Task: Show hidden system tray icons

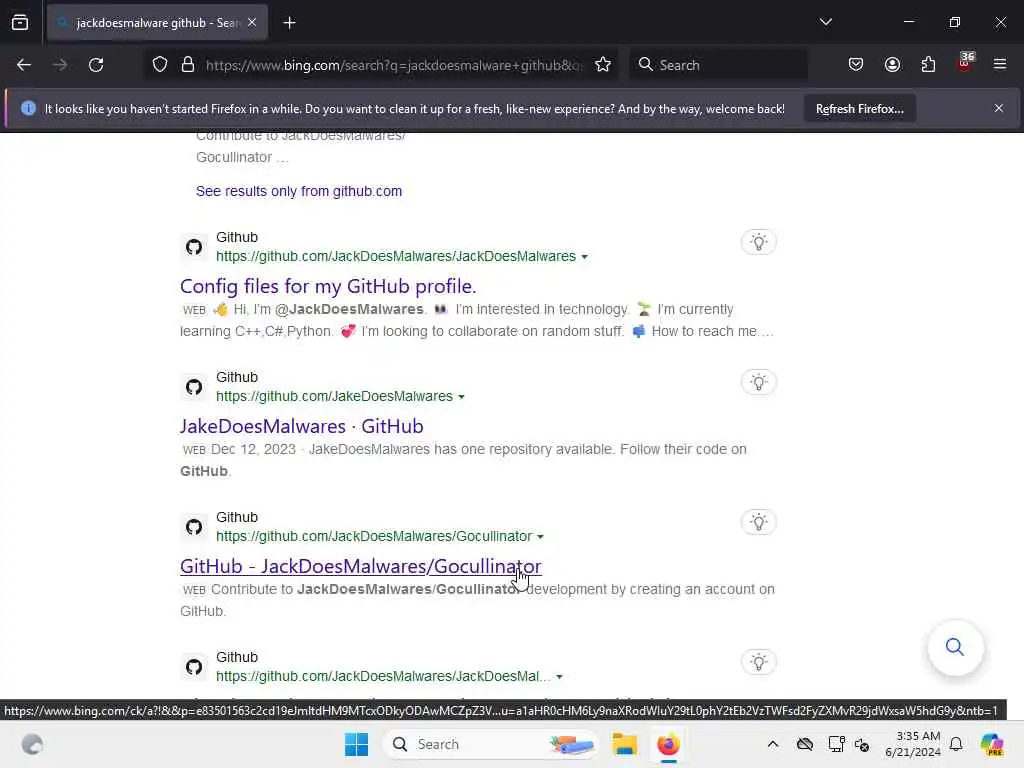Action: (x=773, y=744)
